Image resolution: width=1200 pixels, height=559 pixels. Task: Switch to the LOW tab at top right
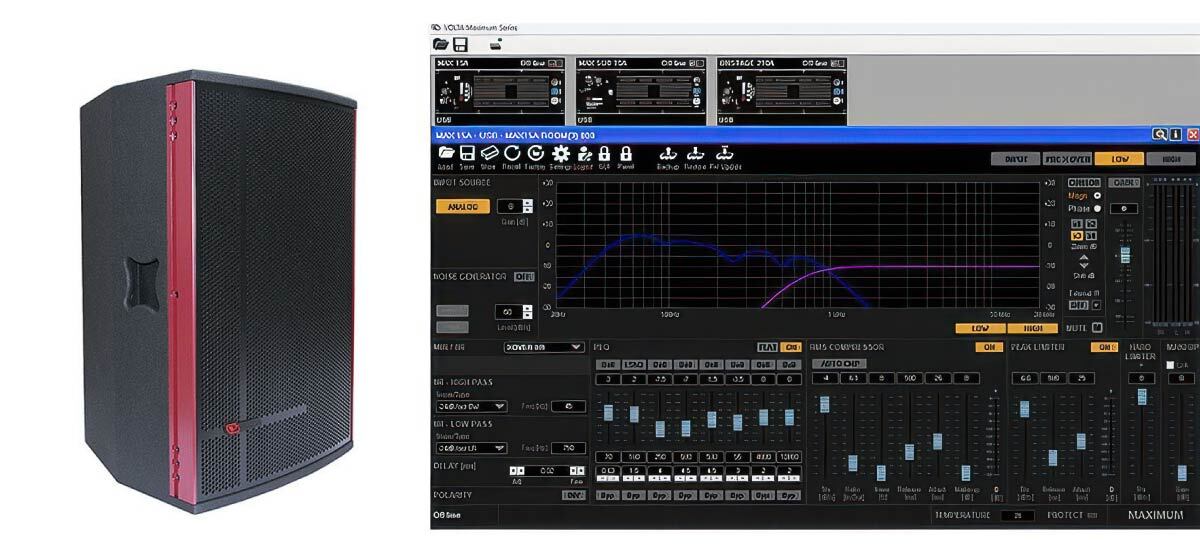click(1119, 159)
